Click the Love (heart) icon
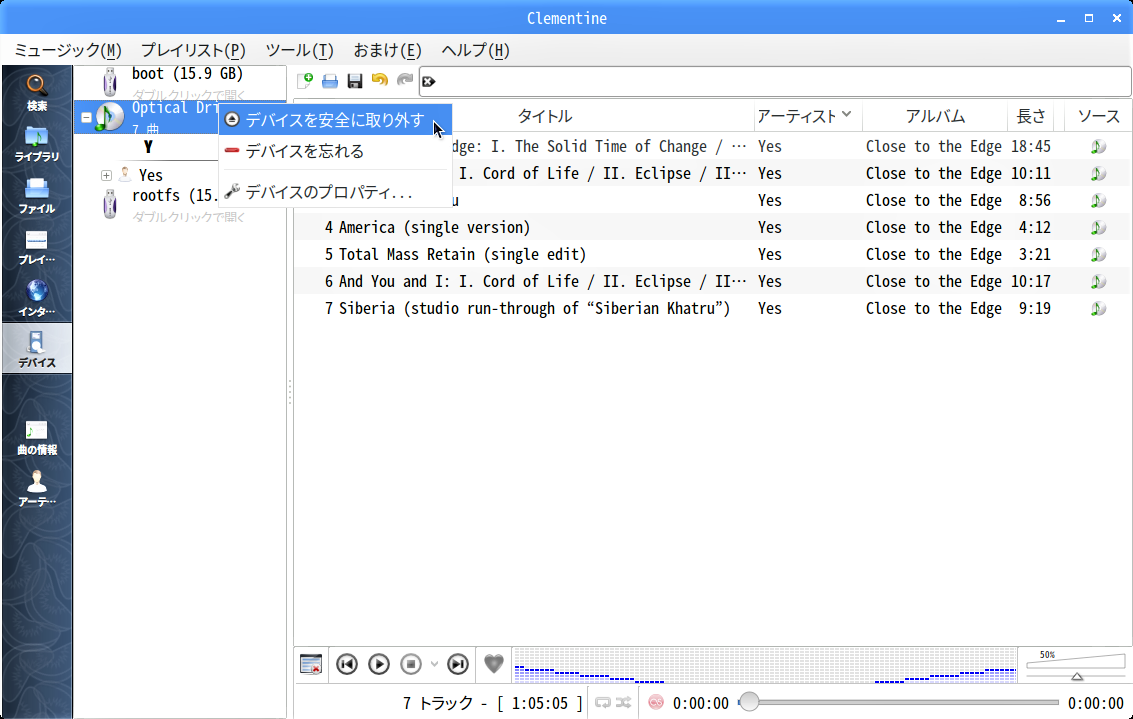The height and width of the screenshot is (719, 1133). [x=494, y=663]
